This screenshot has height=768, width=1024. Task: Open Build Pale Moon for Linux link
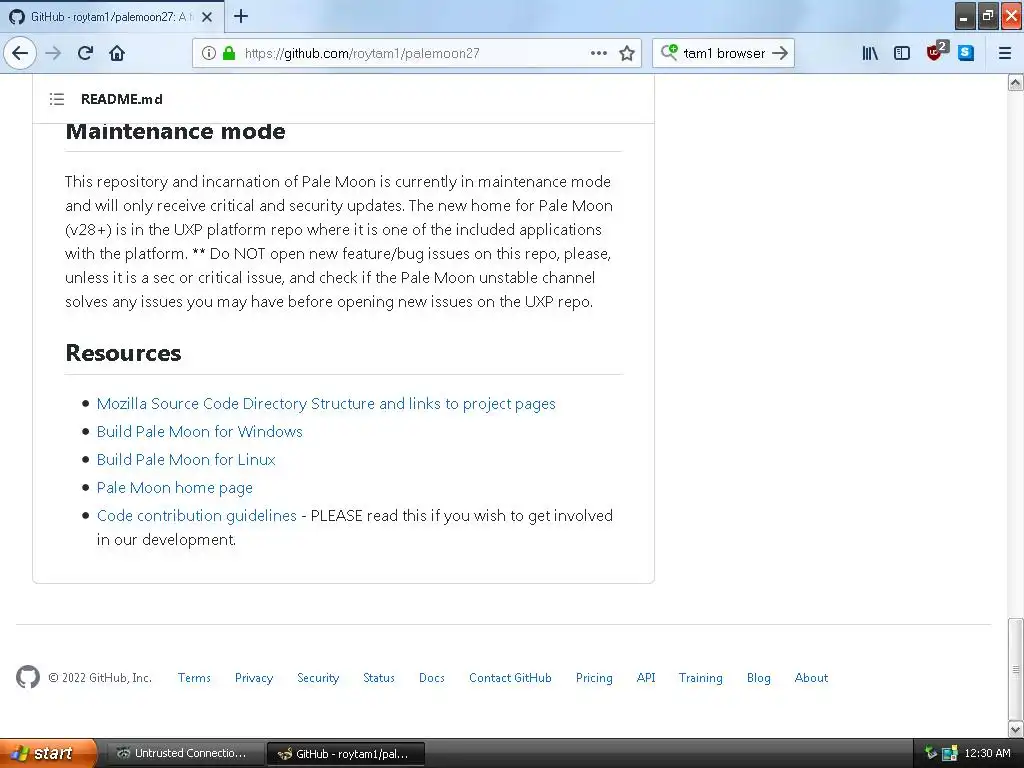click(186, 460)
